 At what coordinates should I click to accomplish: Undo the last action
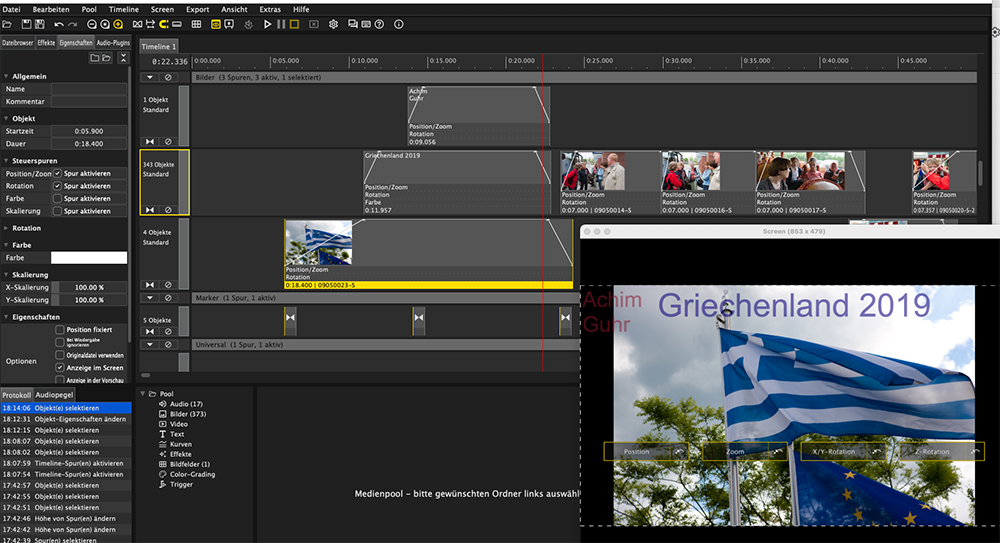click(x=59, y=24)
